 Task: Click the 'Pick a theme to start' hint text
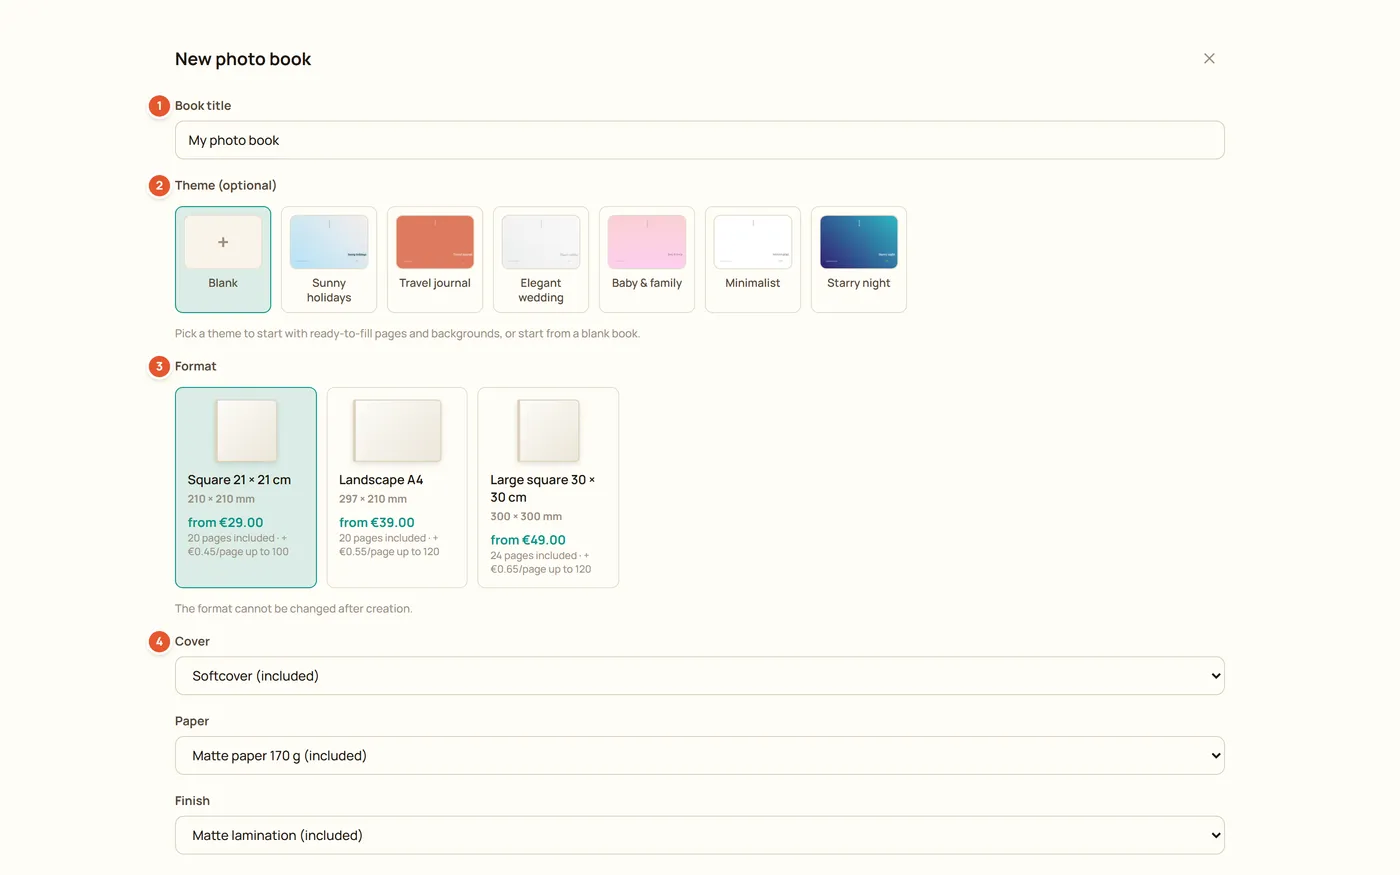(407, 334)
